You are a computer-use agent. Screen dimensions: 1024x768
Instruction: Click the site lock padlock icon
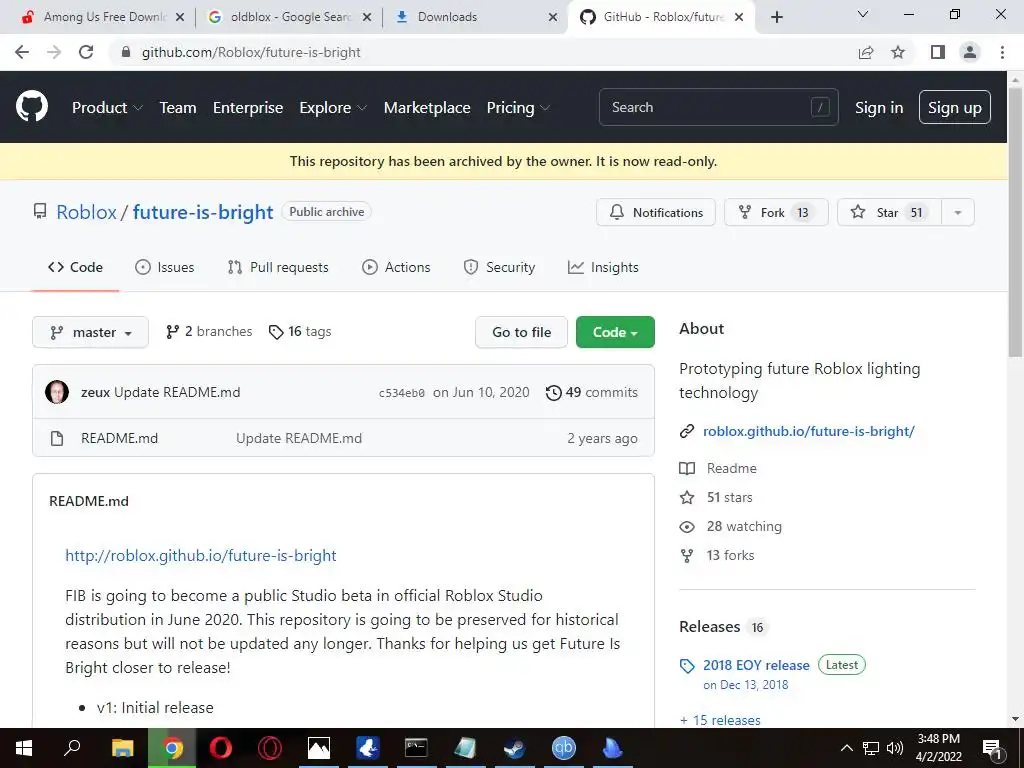[x=127, y=52]
